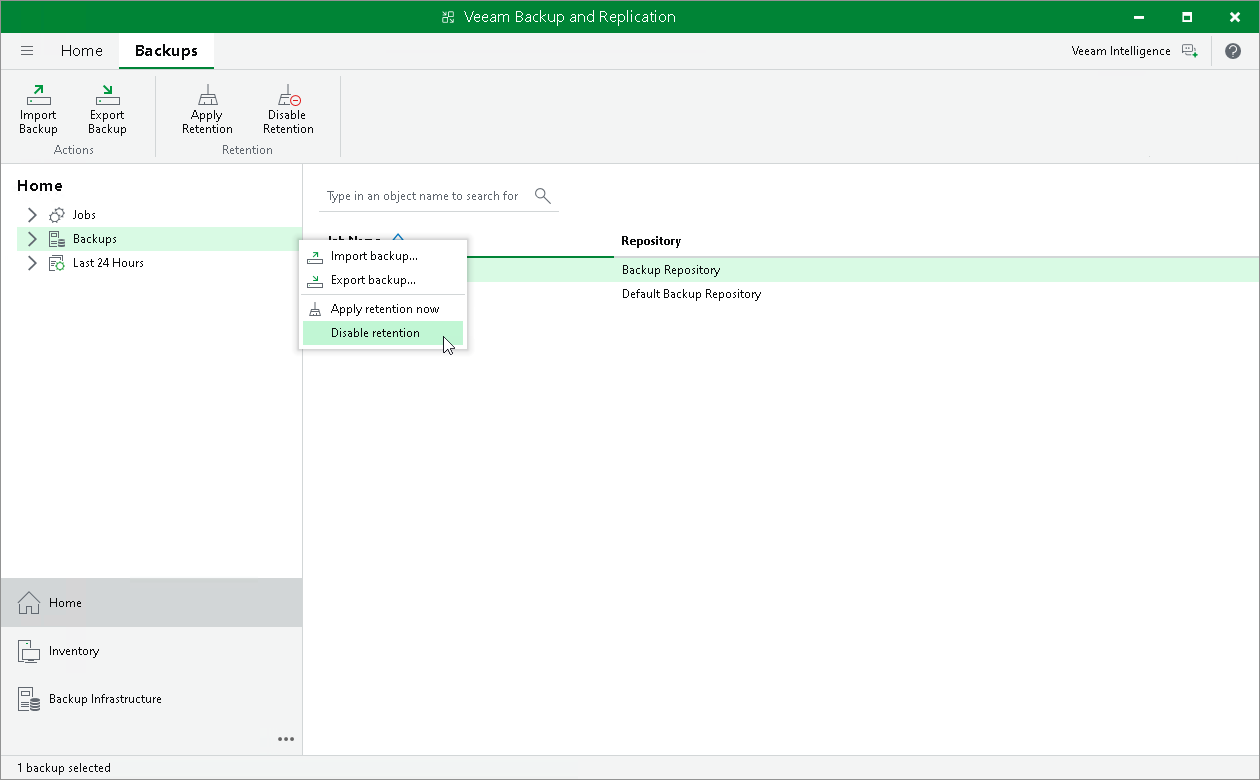Viewport: 1260px width, 780px height.
Task: Click the Jobs gear icon in tree
Action: (x=57, y=215)
